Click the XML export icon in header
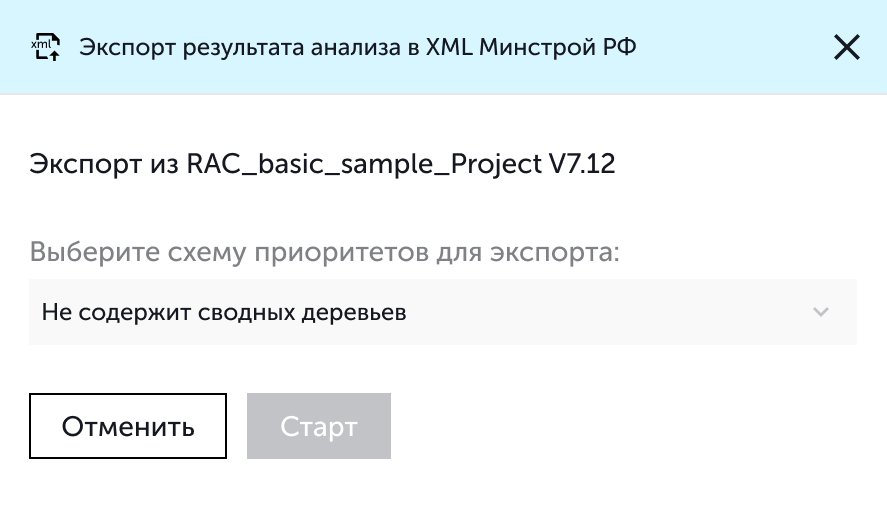The image size is (887, 506). pyautogui.click(x=45, y=47)
